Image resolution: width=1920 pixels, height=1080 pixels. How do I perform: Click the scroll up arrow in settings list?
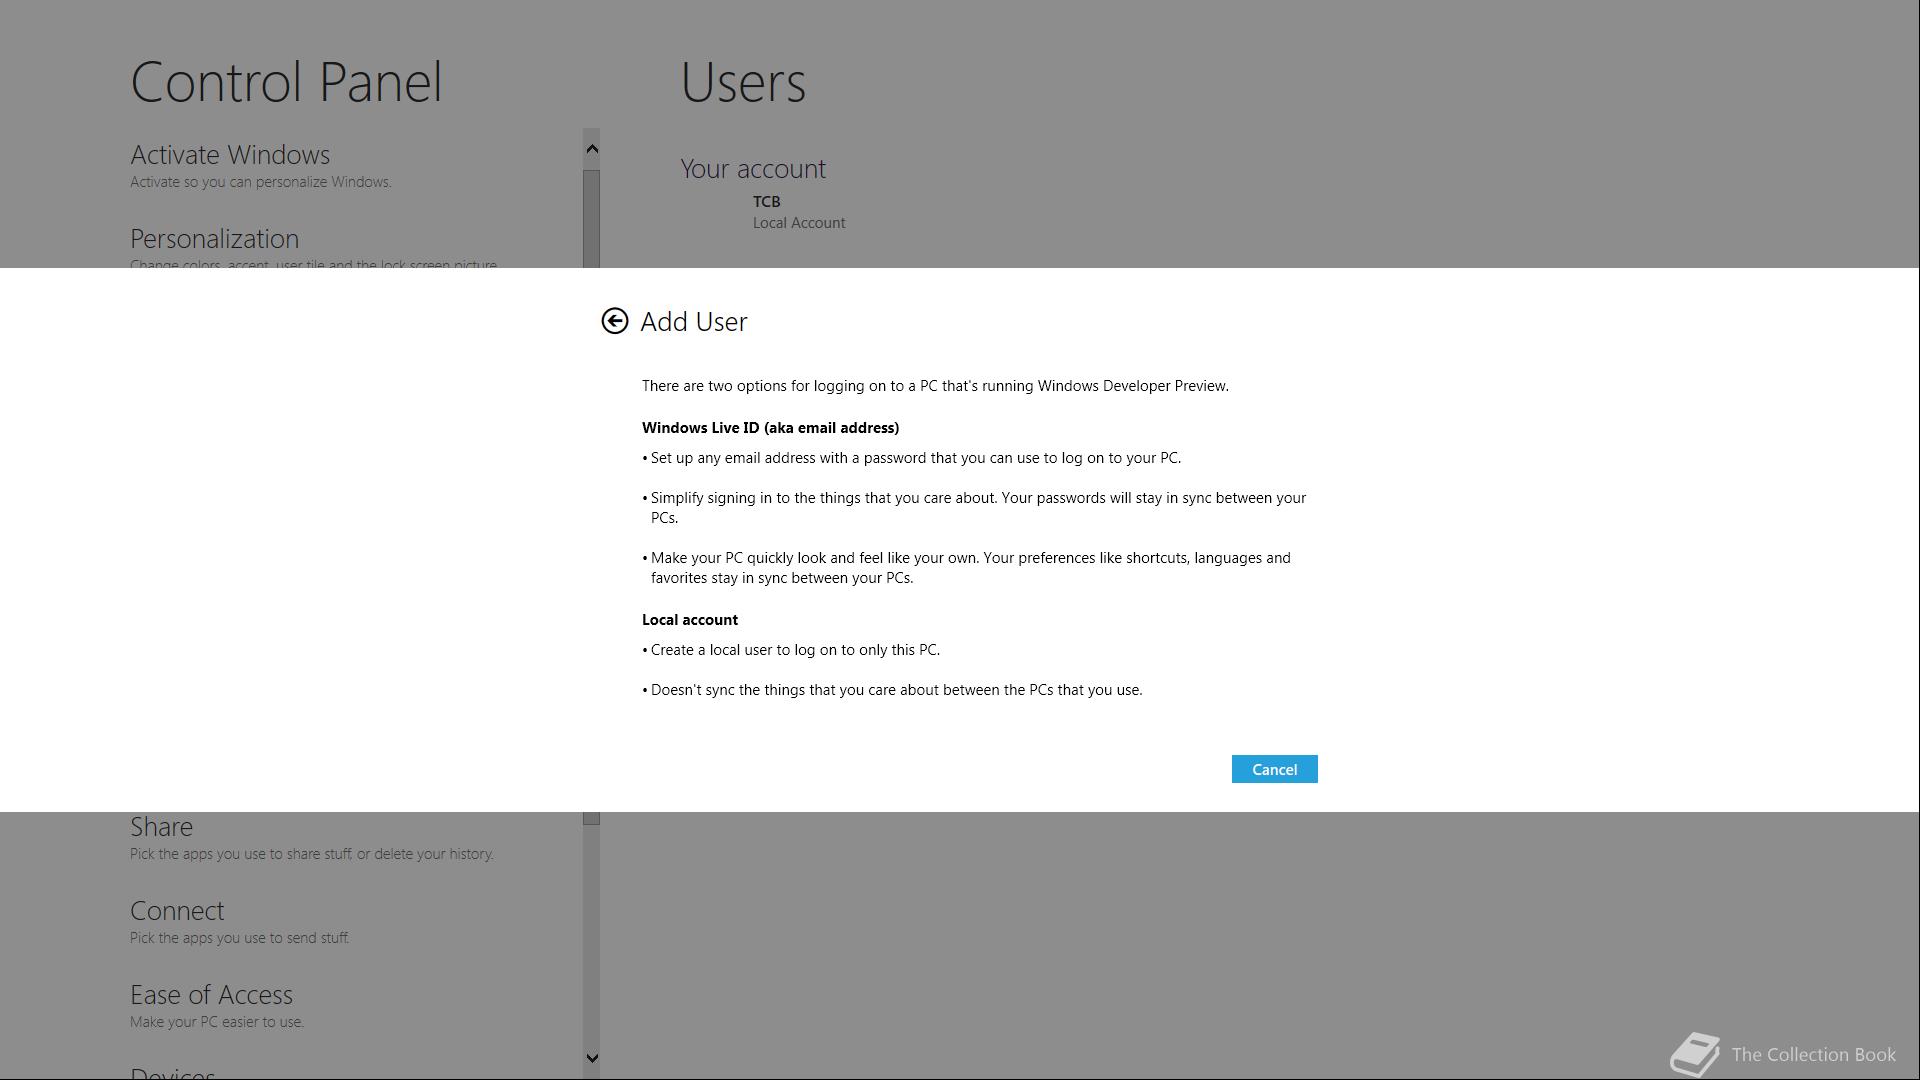point(592,149)
